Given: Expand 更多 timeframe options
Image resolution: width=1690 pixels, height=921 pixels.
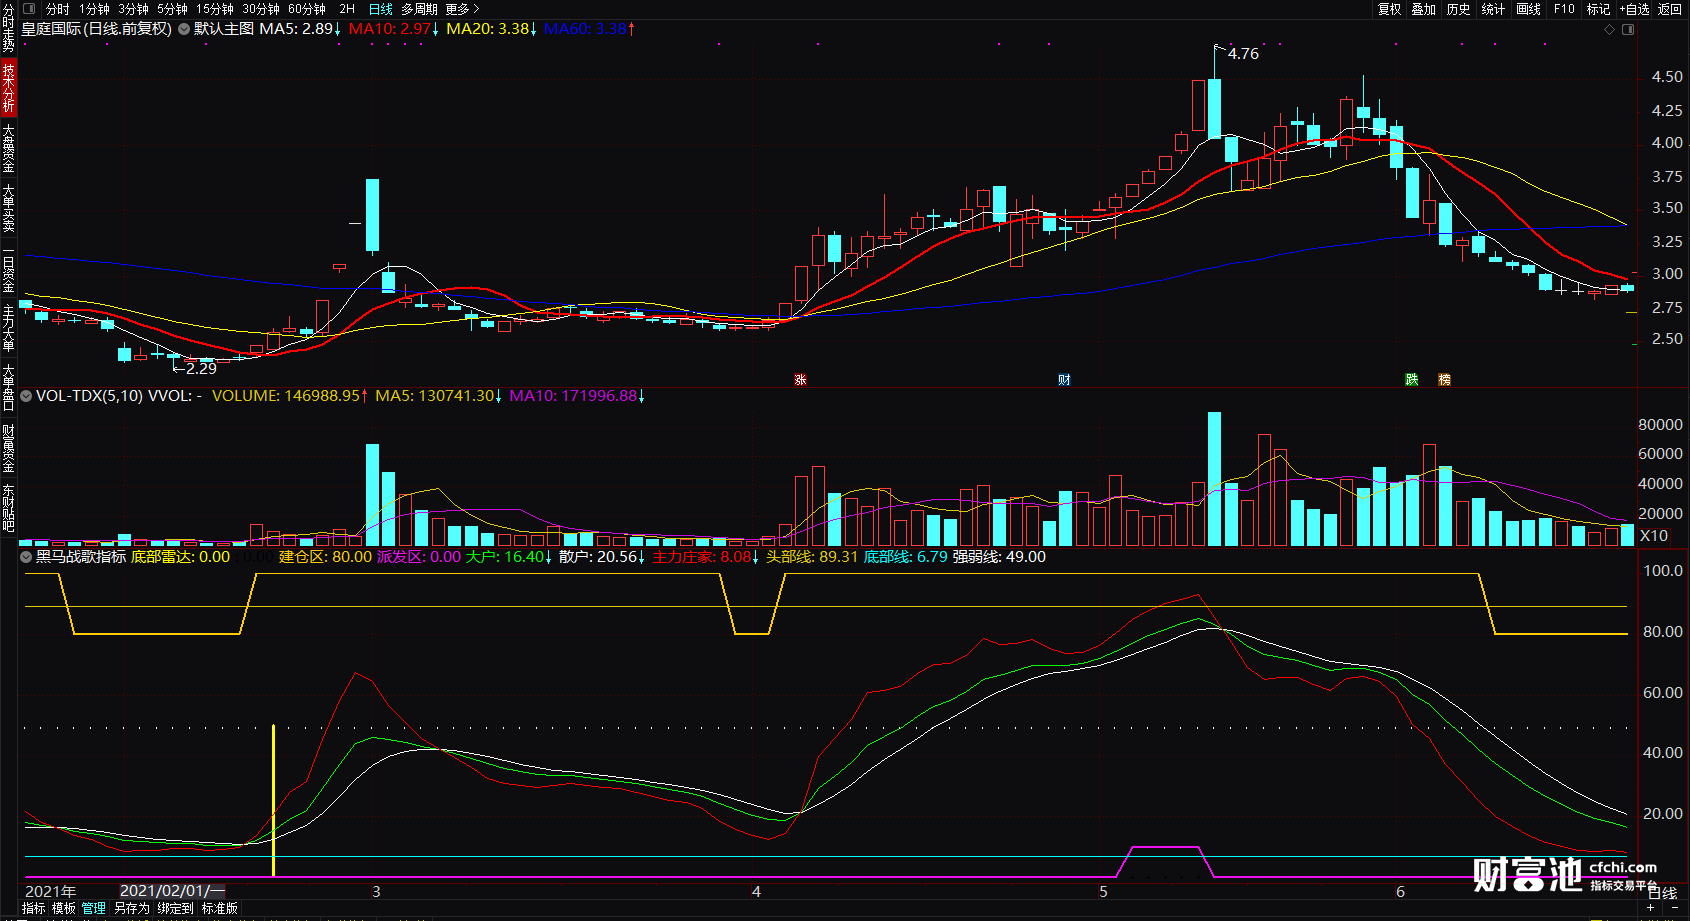Looking at the screenshot, I should tap(462, 9).
